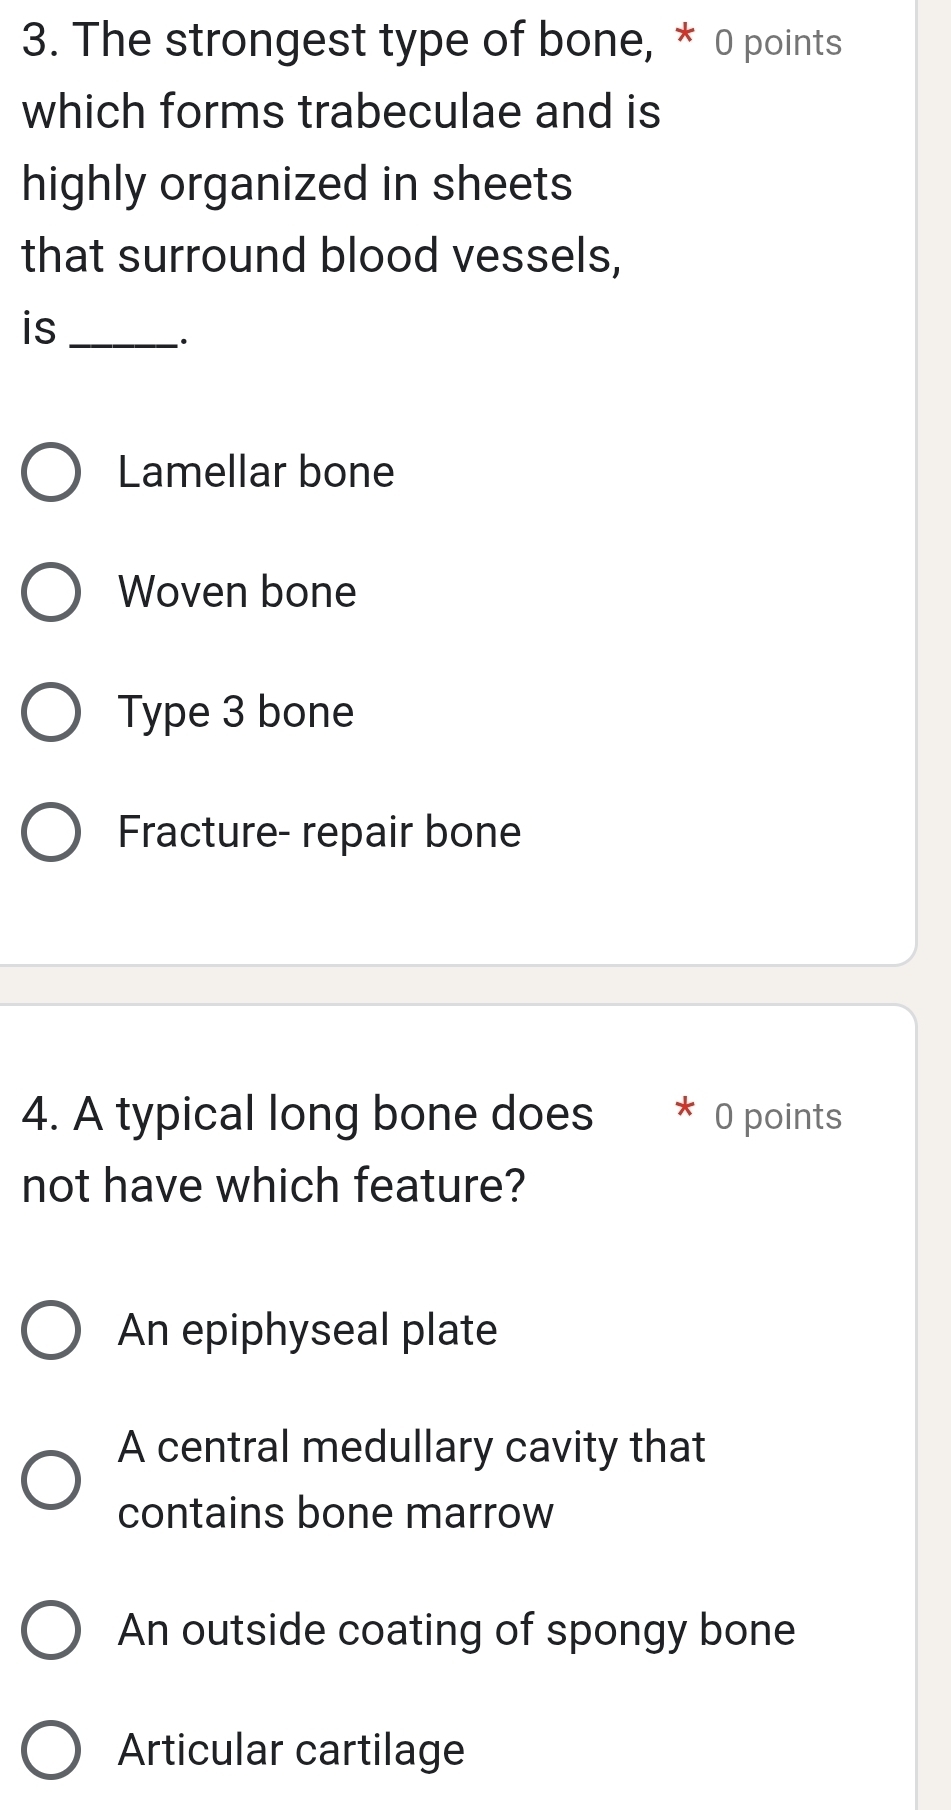Click the 0 points label on question 3
This screenshot has height=1810, width=951.
pyautogui.click(x=779, y=42)
